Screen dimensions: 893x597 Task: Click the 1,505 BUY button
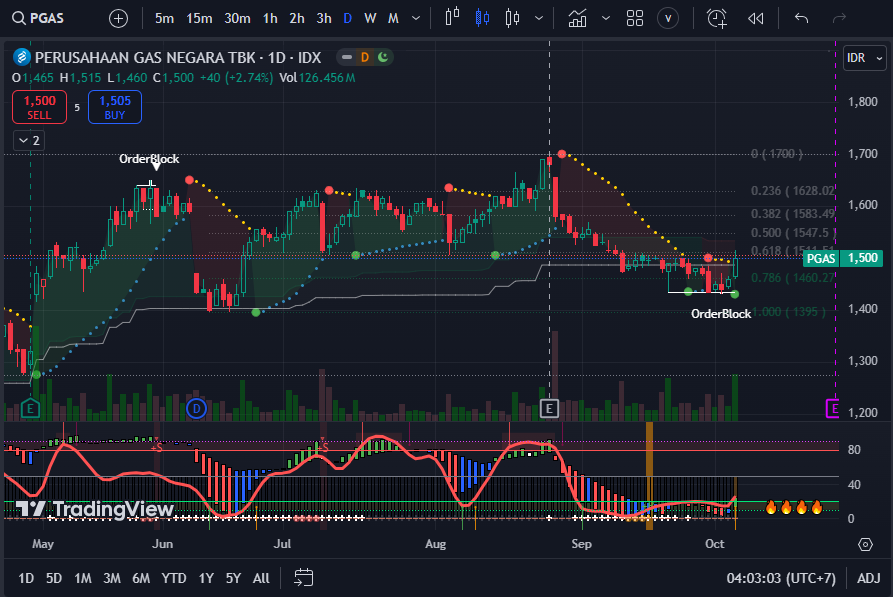(x=114, y=107)
